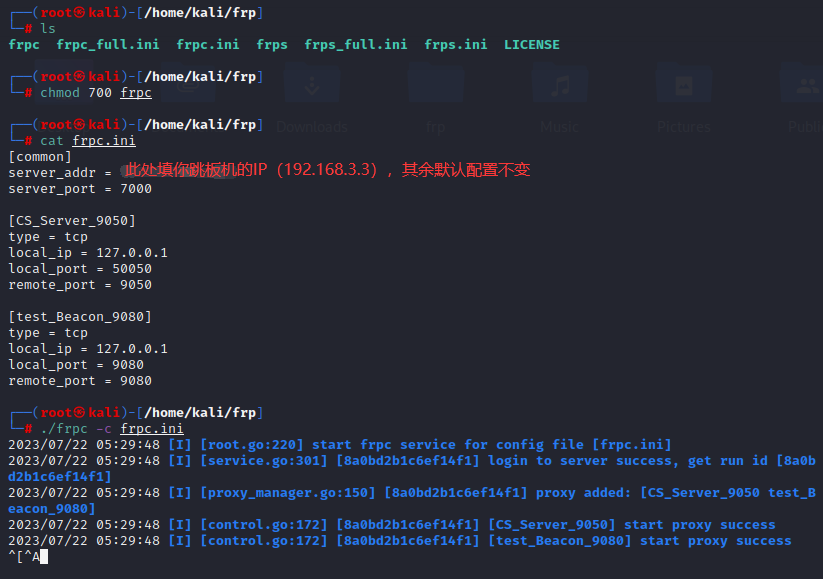Click the [test_Beacon_9080] section header
Screen dimensions: 823x579
click(80, 317)
